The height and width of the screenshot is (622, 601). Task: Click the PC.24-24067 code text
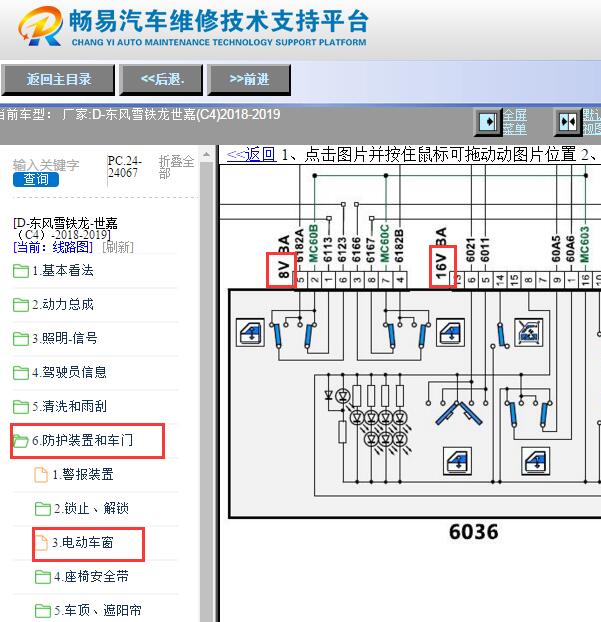(x=125, y=167)
